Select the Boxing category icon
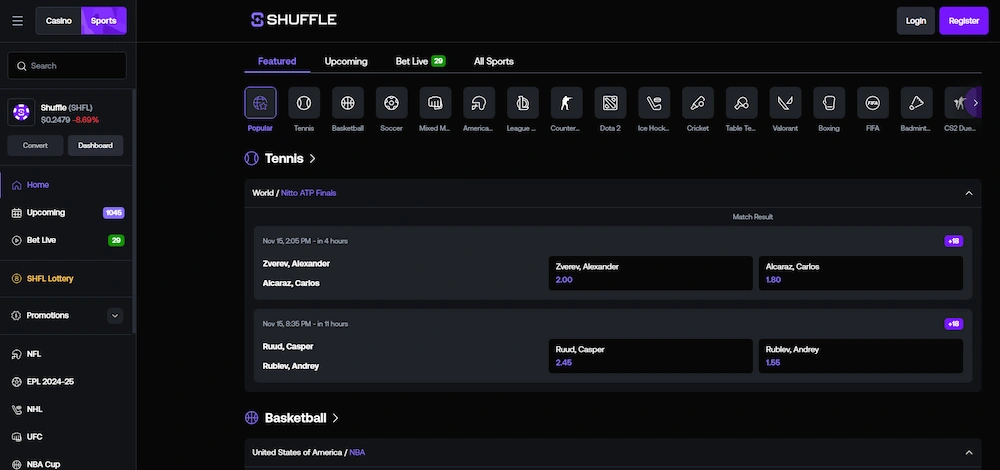Screen dimensions: 1000x470 click(x=829, y=103)
